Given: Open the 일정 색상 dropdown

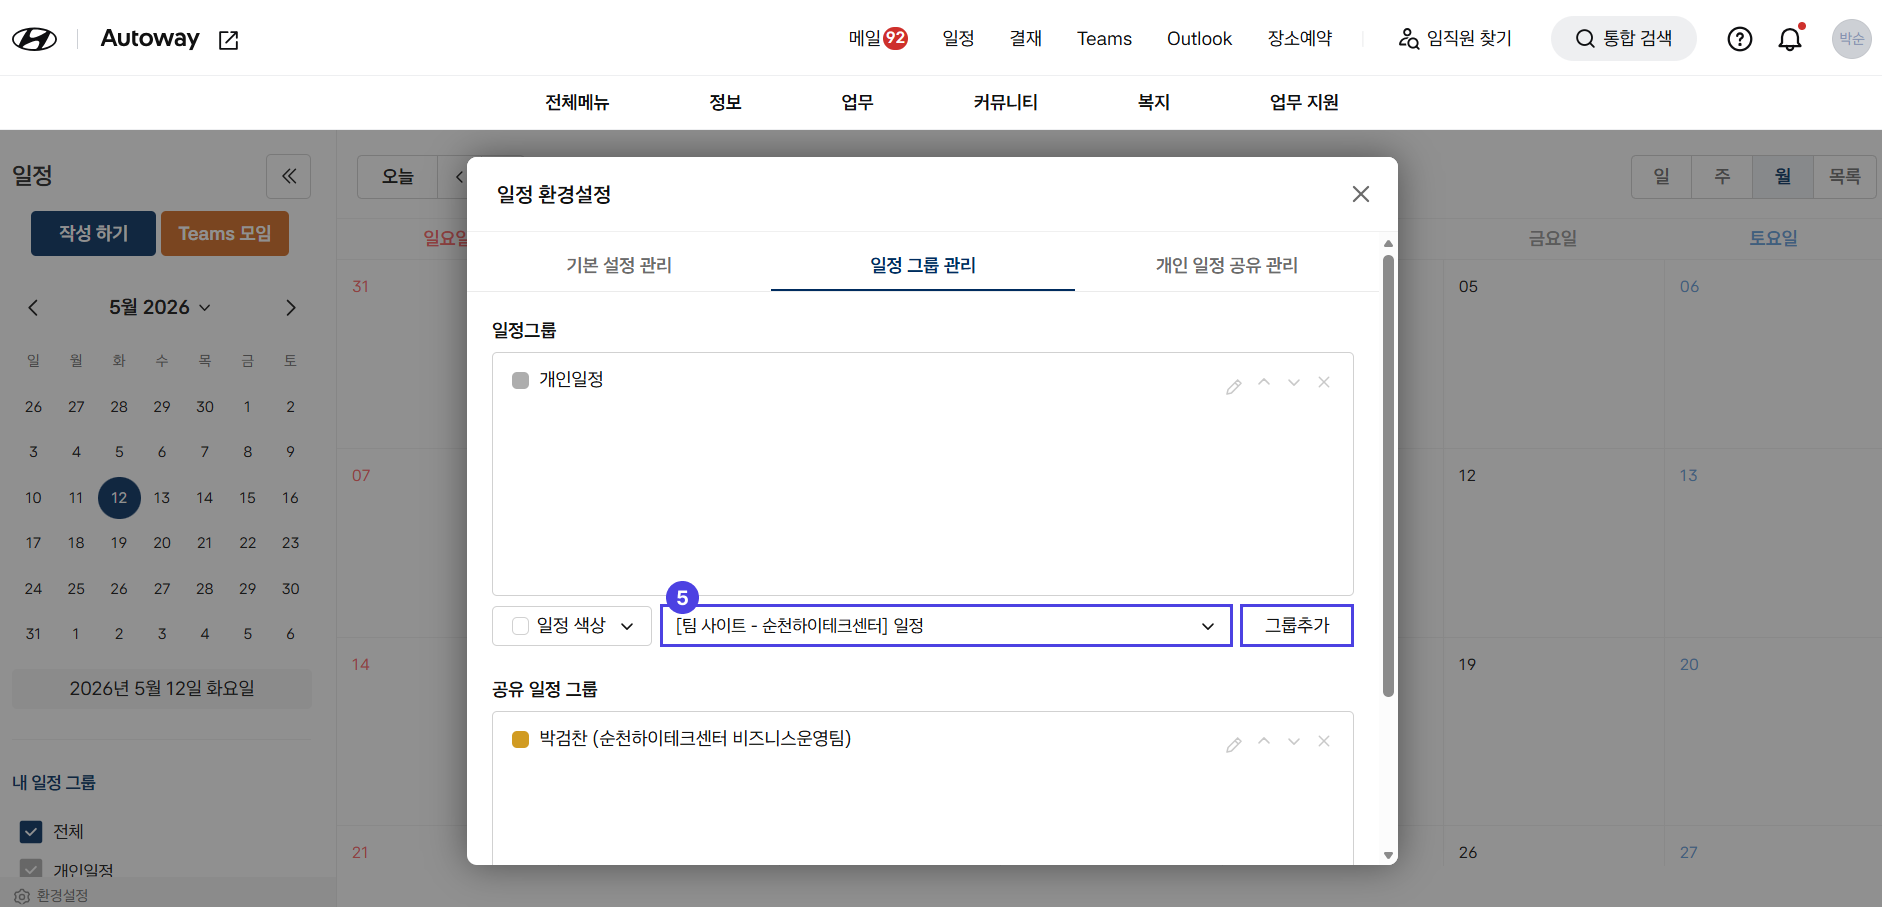Looking at the screenshot, I should [x=572, y=626].
